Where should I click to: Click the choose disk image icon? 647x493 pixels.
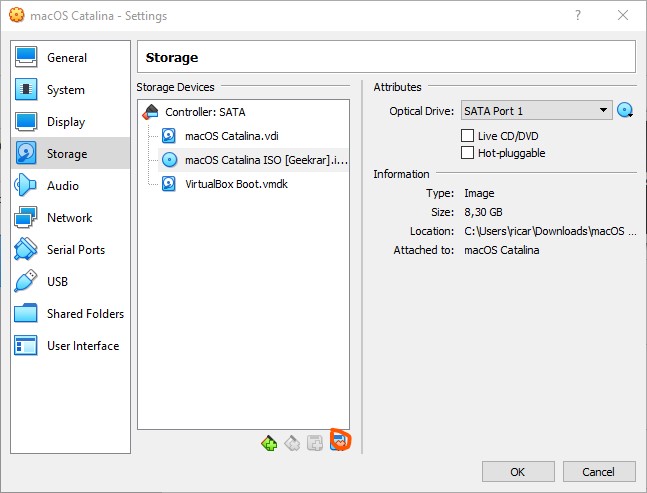tap(625, 111)
